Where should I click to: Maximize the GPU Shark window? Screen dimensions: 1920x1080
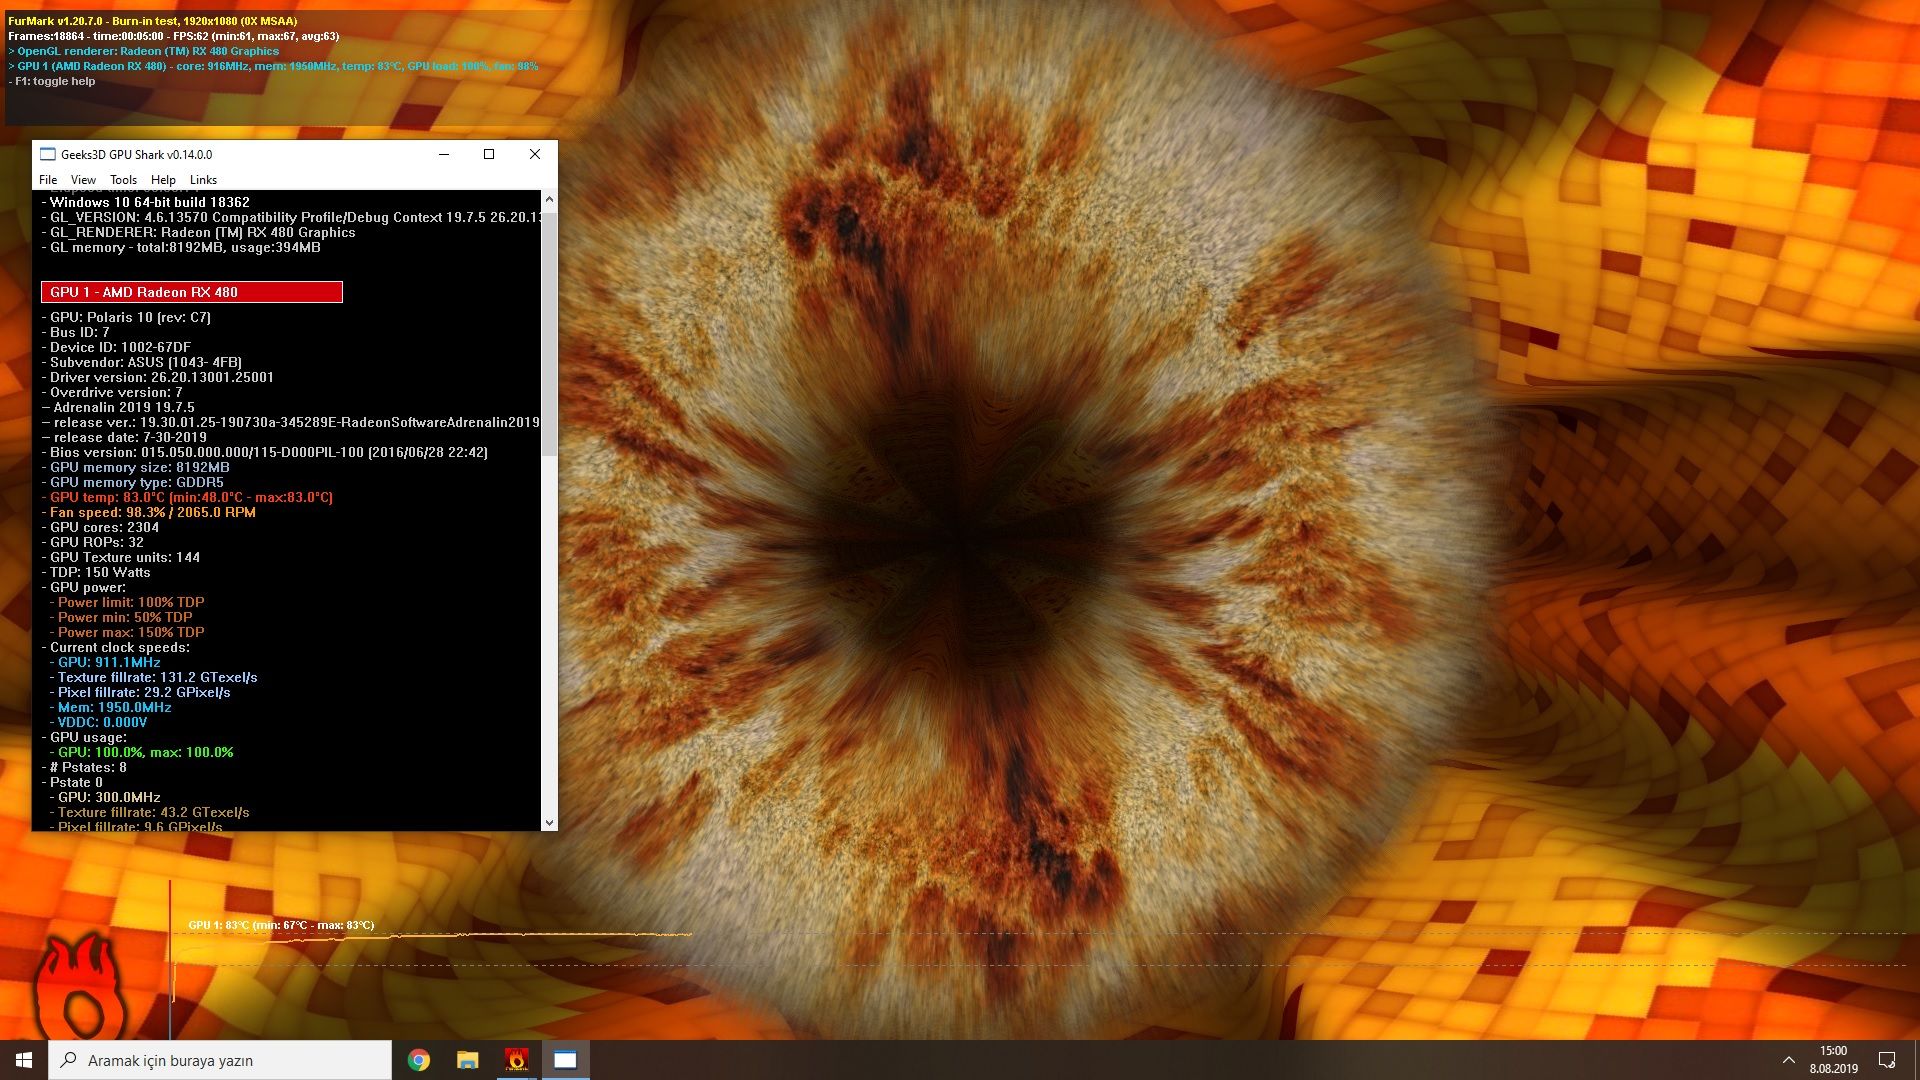click(x=489, y=154)
